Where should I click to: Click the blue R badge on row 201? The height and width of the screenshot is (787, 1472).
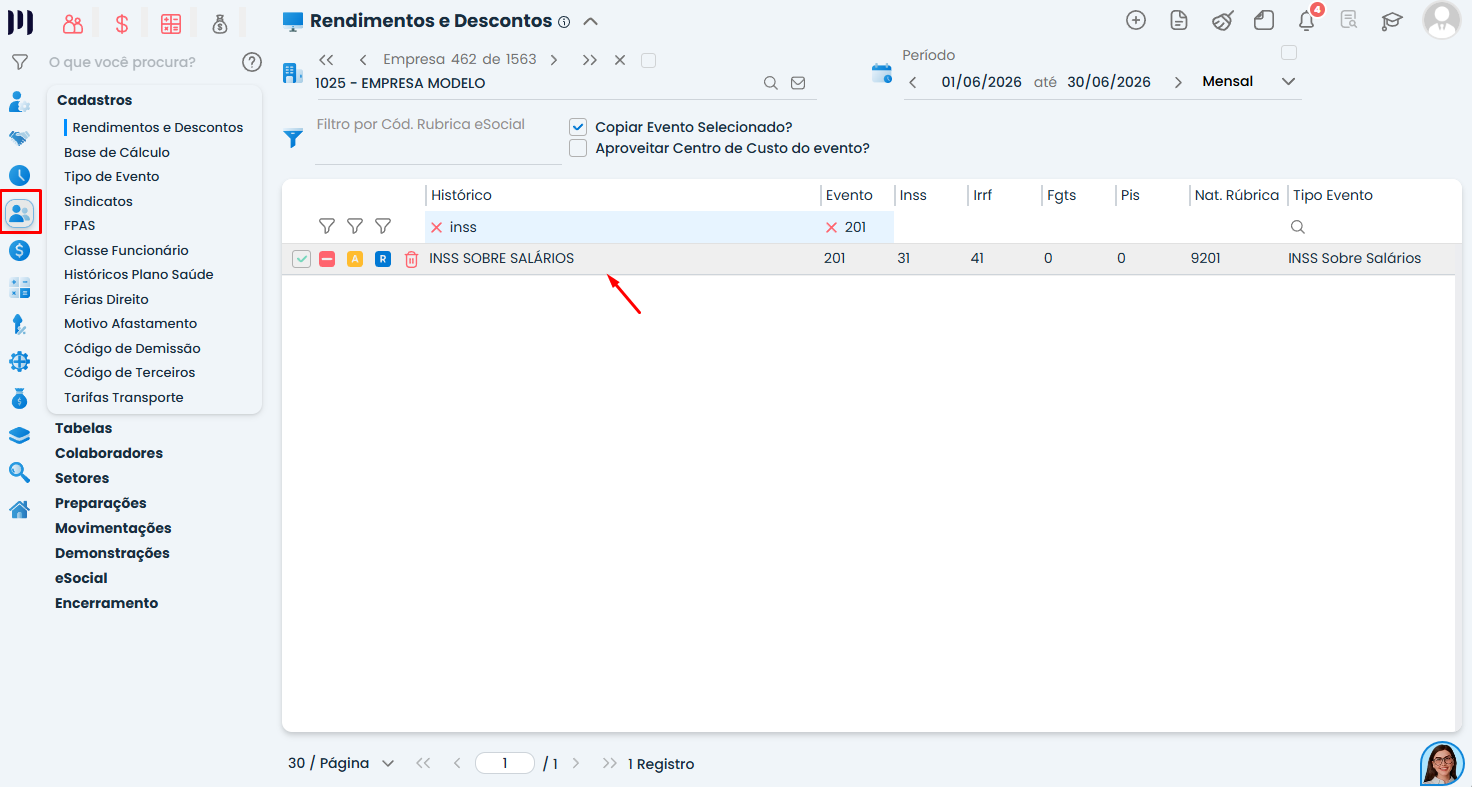point(382,259)
